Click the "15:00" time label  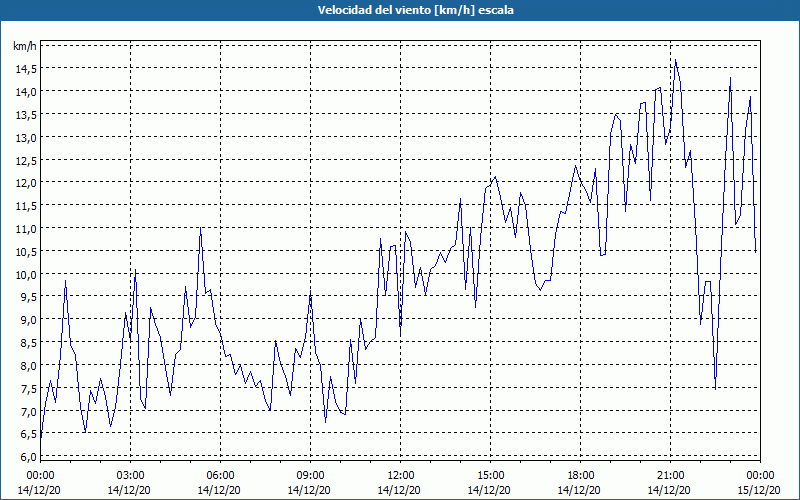[490, 476]
